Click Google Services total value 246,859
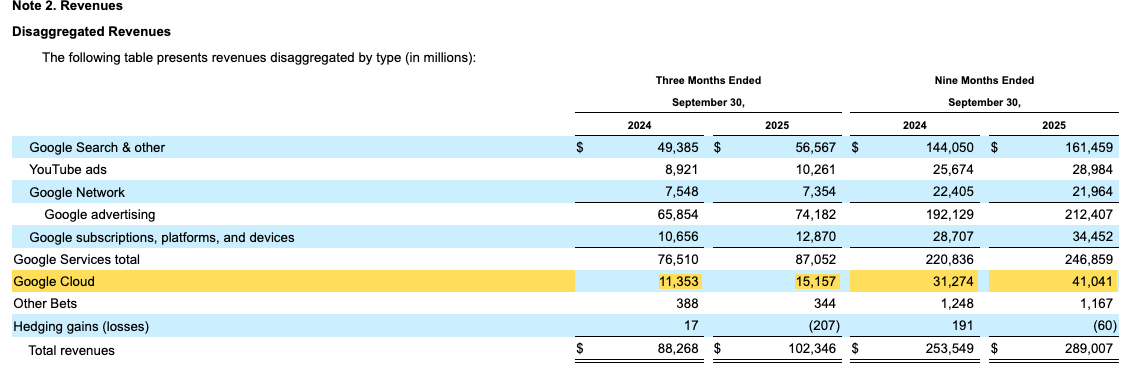 (x=1090, y=259)
